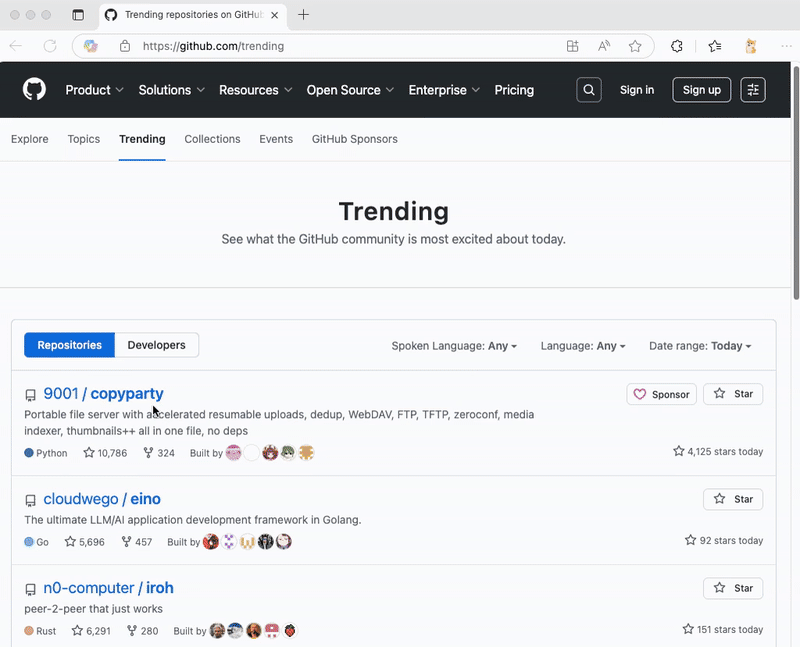800x647 pixels.
Task: Switch to Developers view
Action: [x=157, y=345]
